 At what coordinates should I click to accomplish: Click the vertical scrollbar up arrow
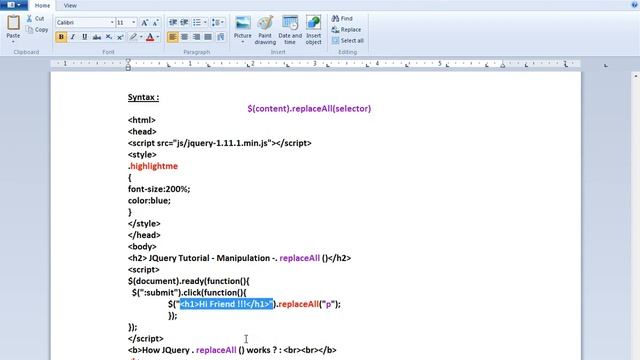(x=636, y=76)
